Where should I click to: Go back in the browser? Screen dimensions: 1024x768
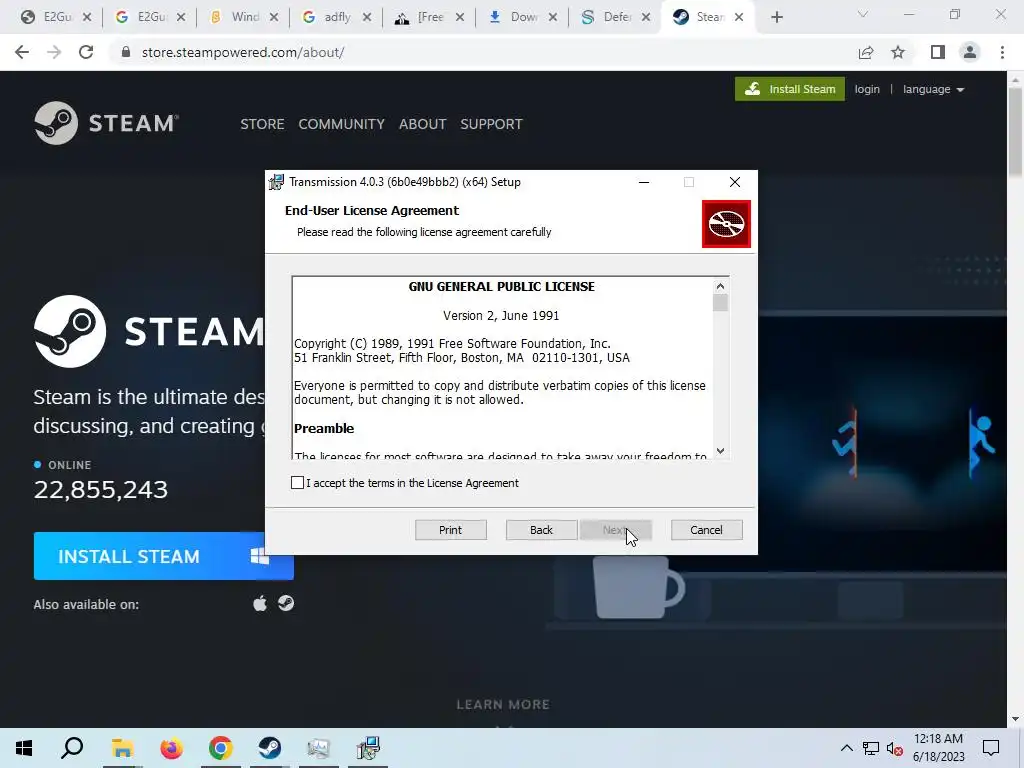point(22,52)
